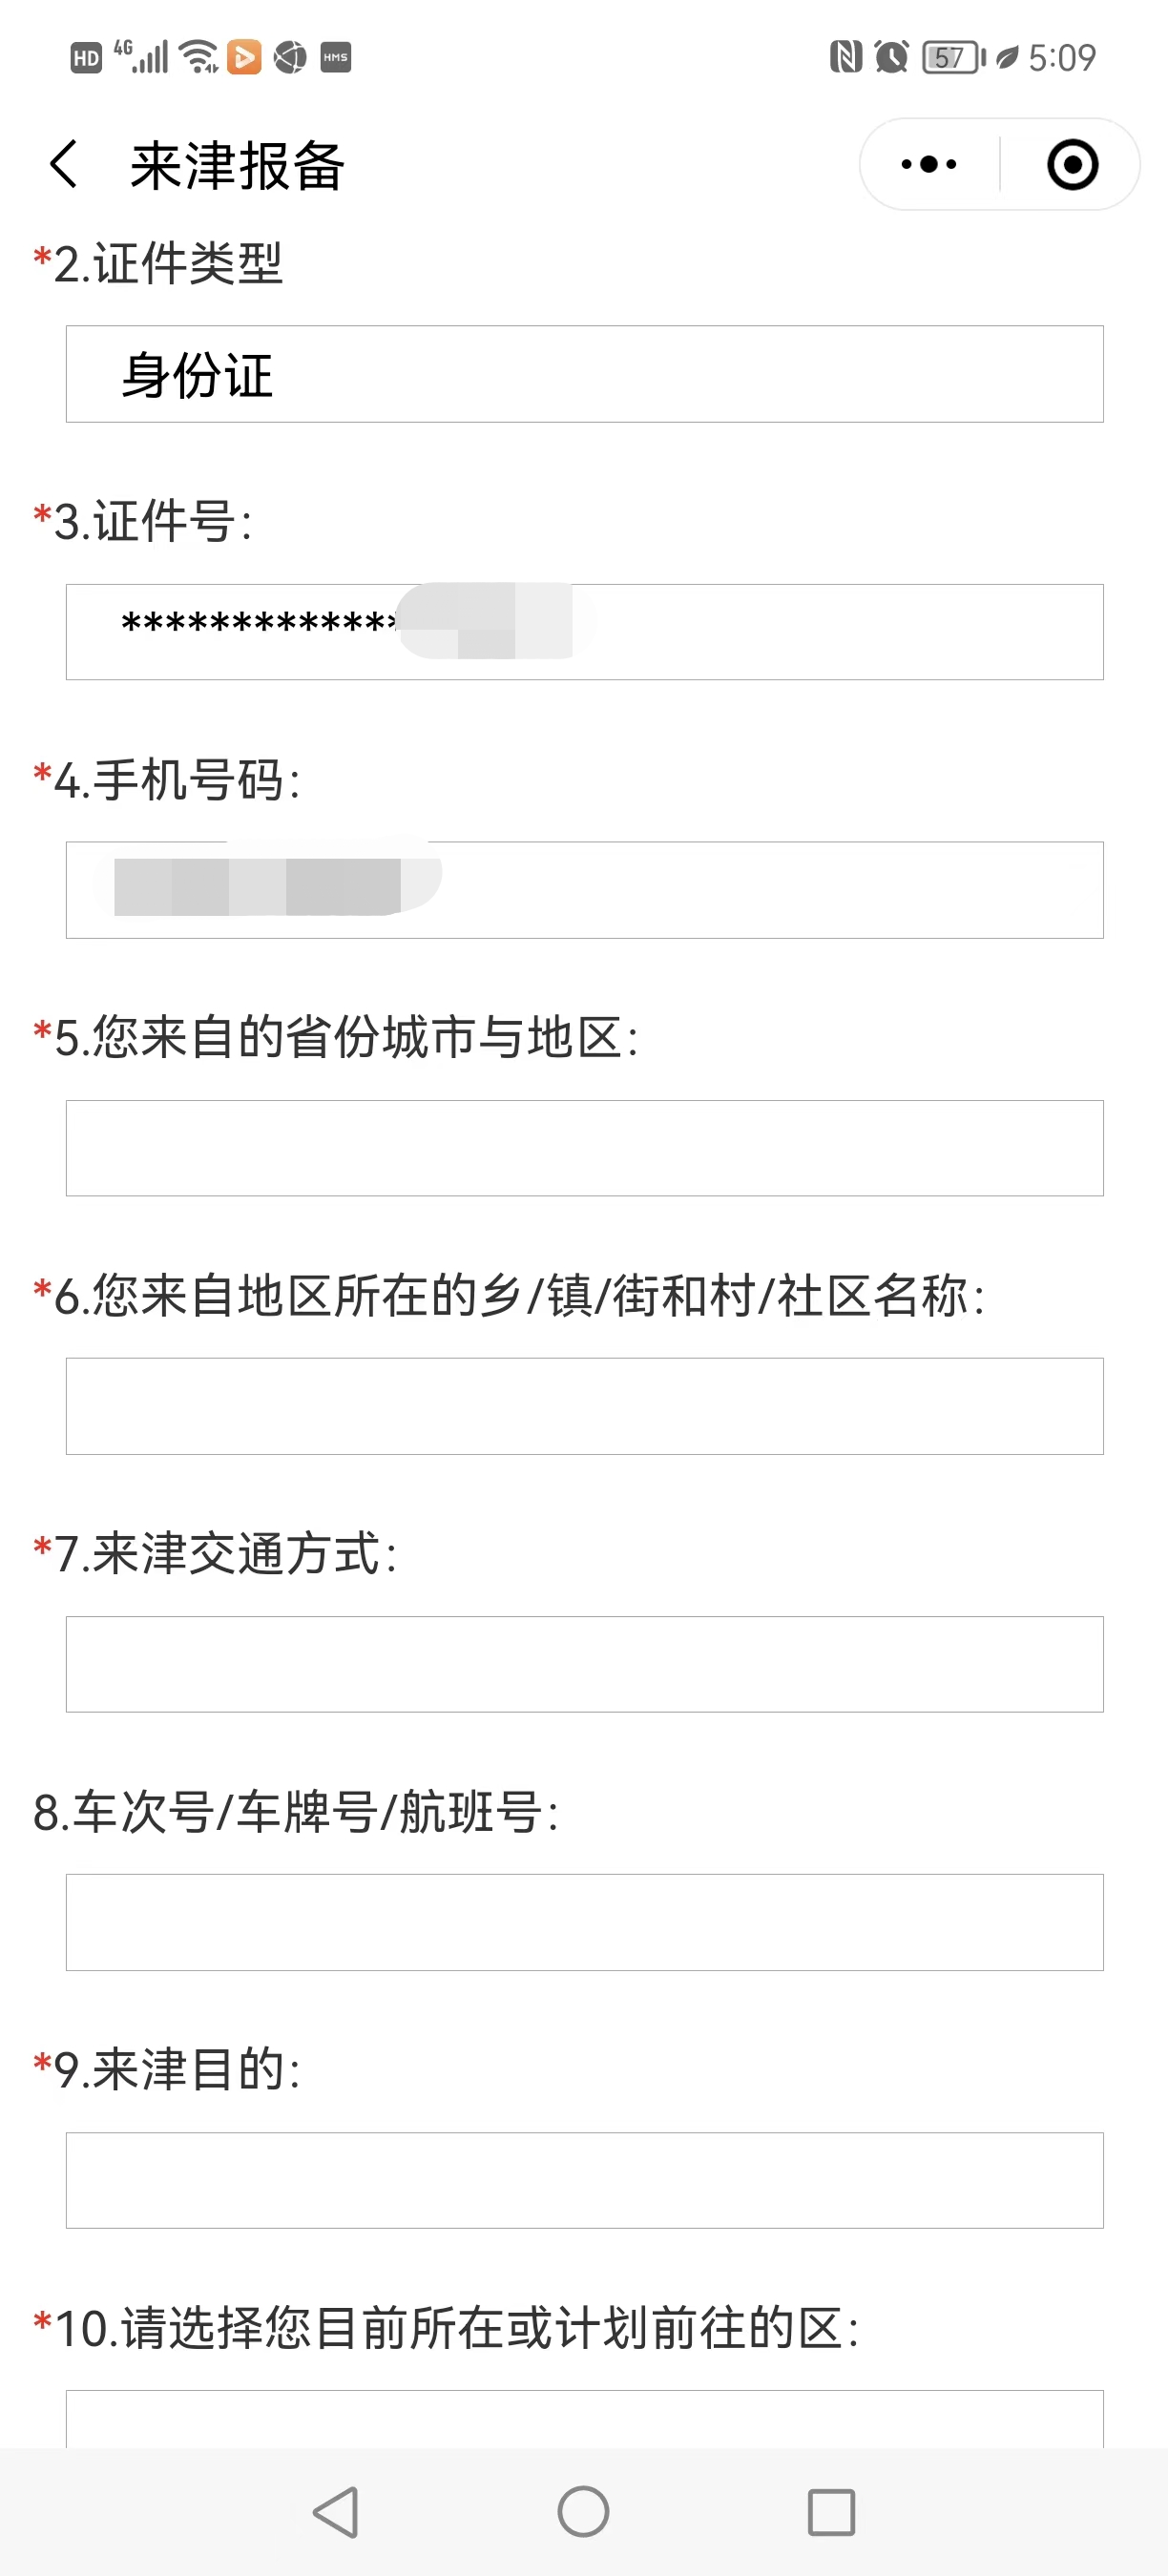Open the 来津交通方式 selection field
This screenshot has height=2576, width=1168.
coord(584,1664)
